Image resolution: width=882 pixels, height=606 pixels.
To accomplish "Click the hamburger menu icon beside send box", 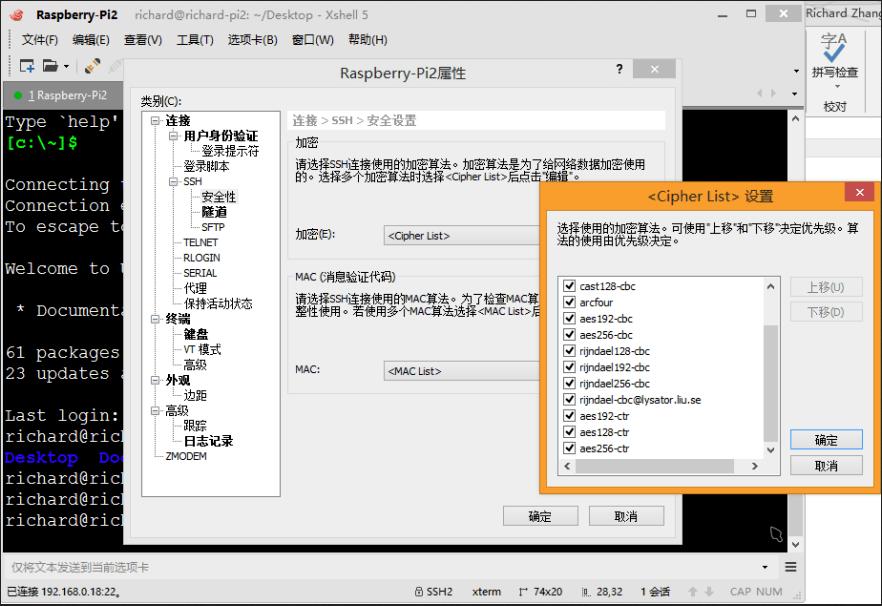I will tap(790, 567).
